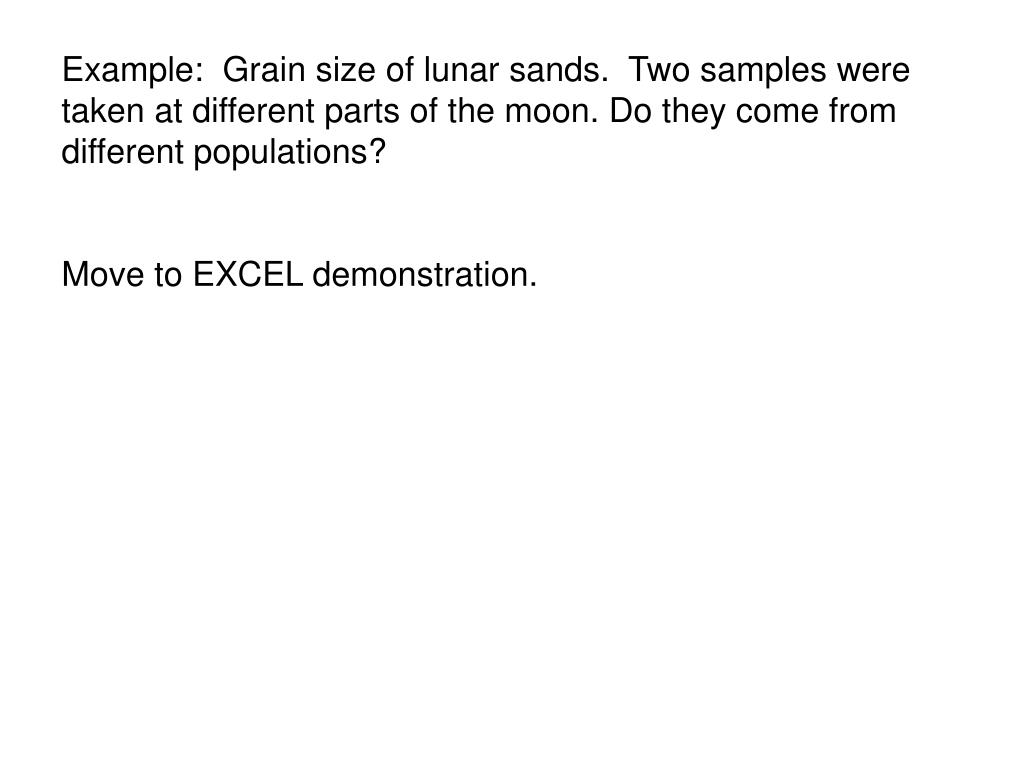The width and height of the screenshot is (1024, 768).
Task: Select the word "they"
Action: pyautogui.click(x=694, y=112)
